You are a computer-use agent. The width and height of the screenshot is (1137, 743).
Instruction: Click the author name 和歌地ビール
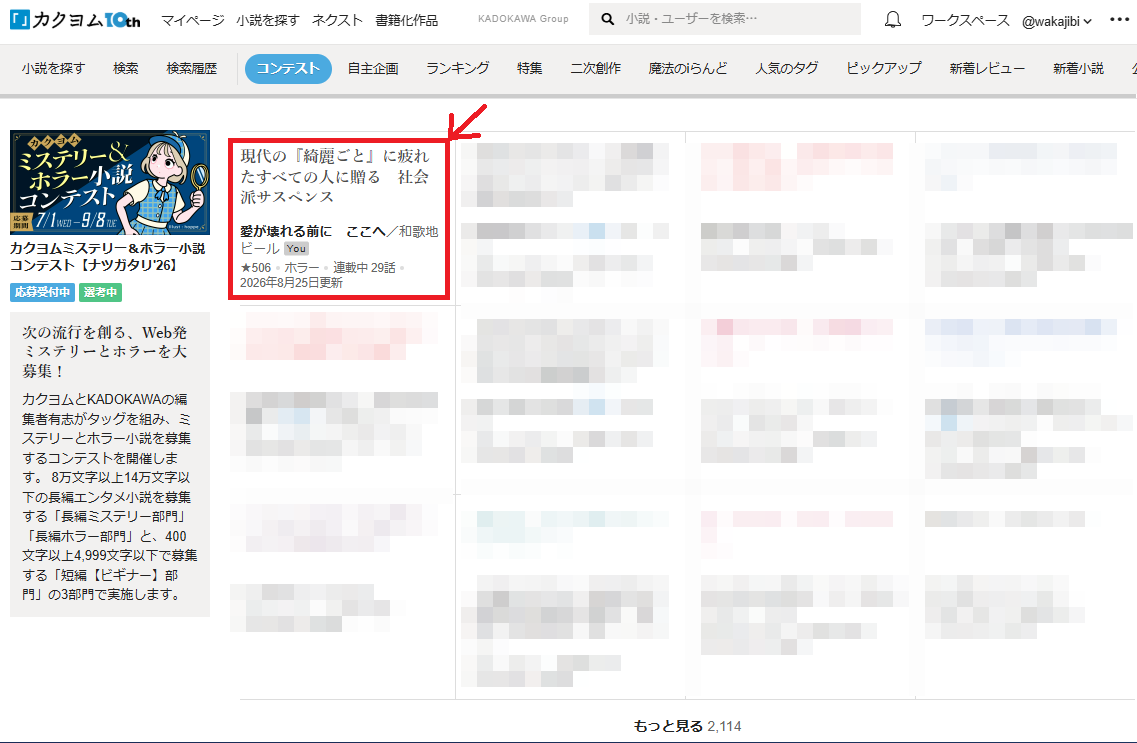339,240
